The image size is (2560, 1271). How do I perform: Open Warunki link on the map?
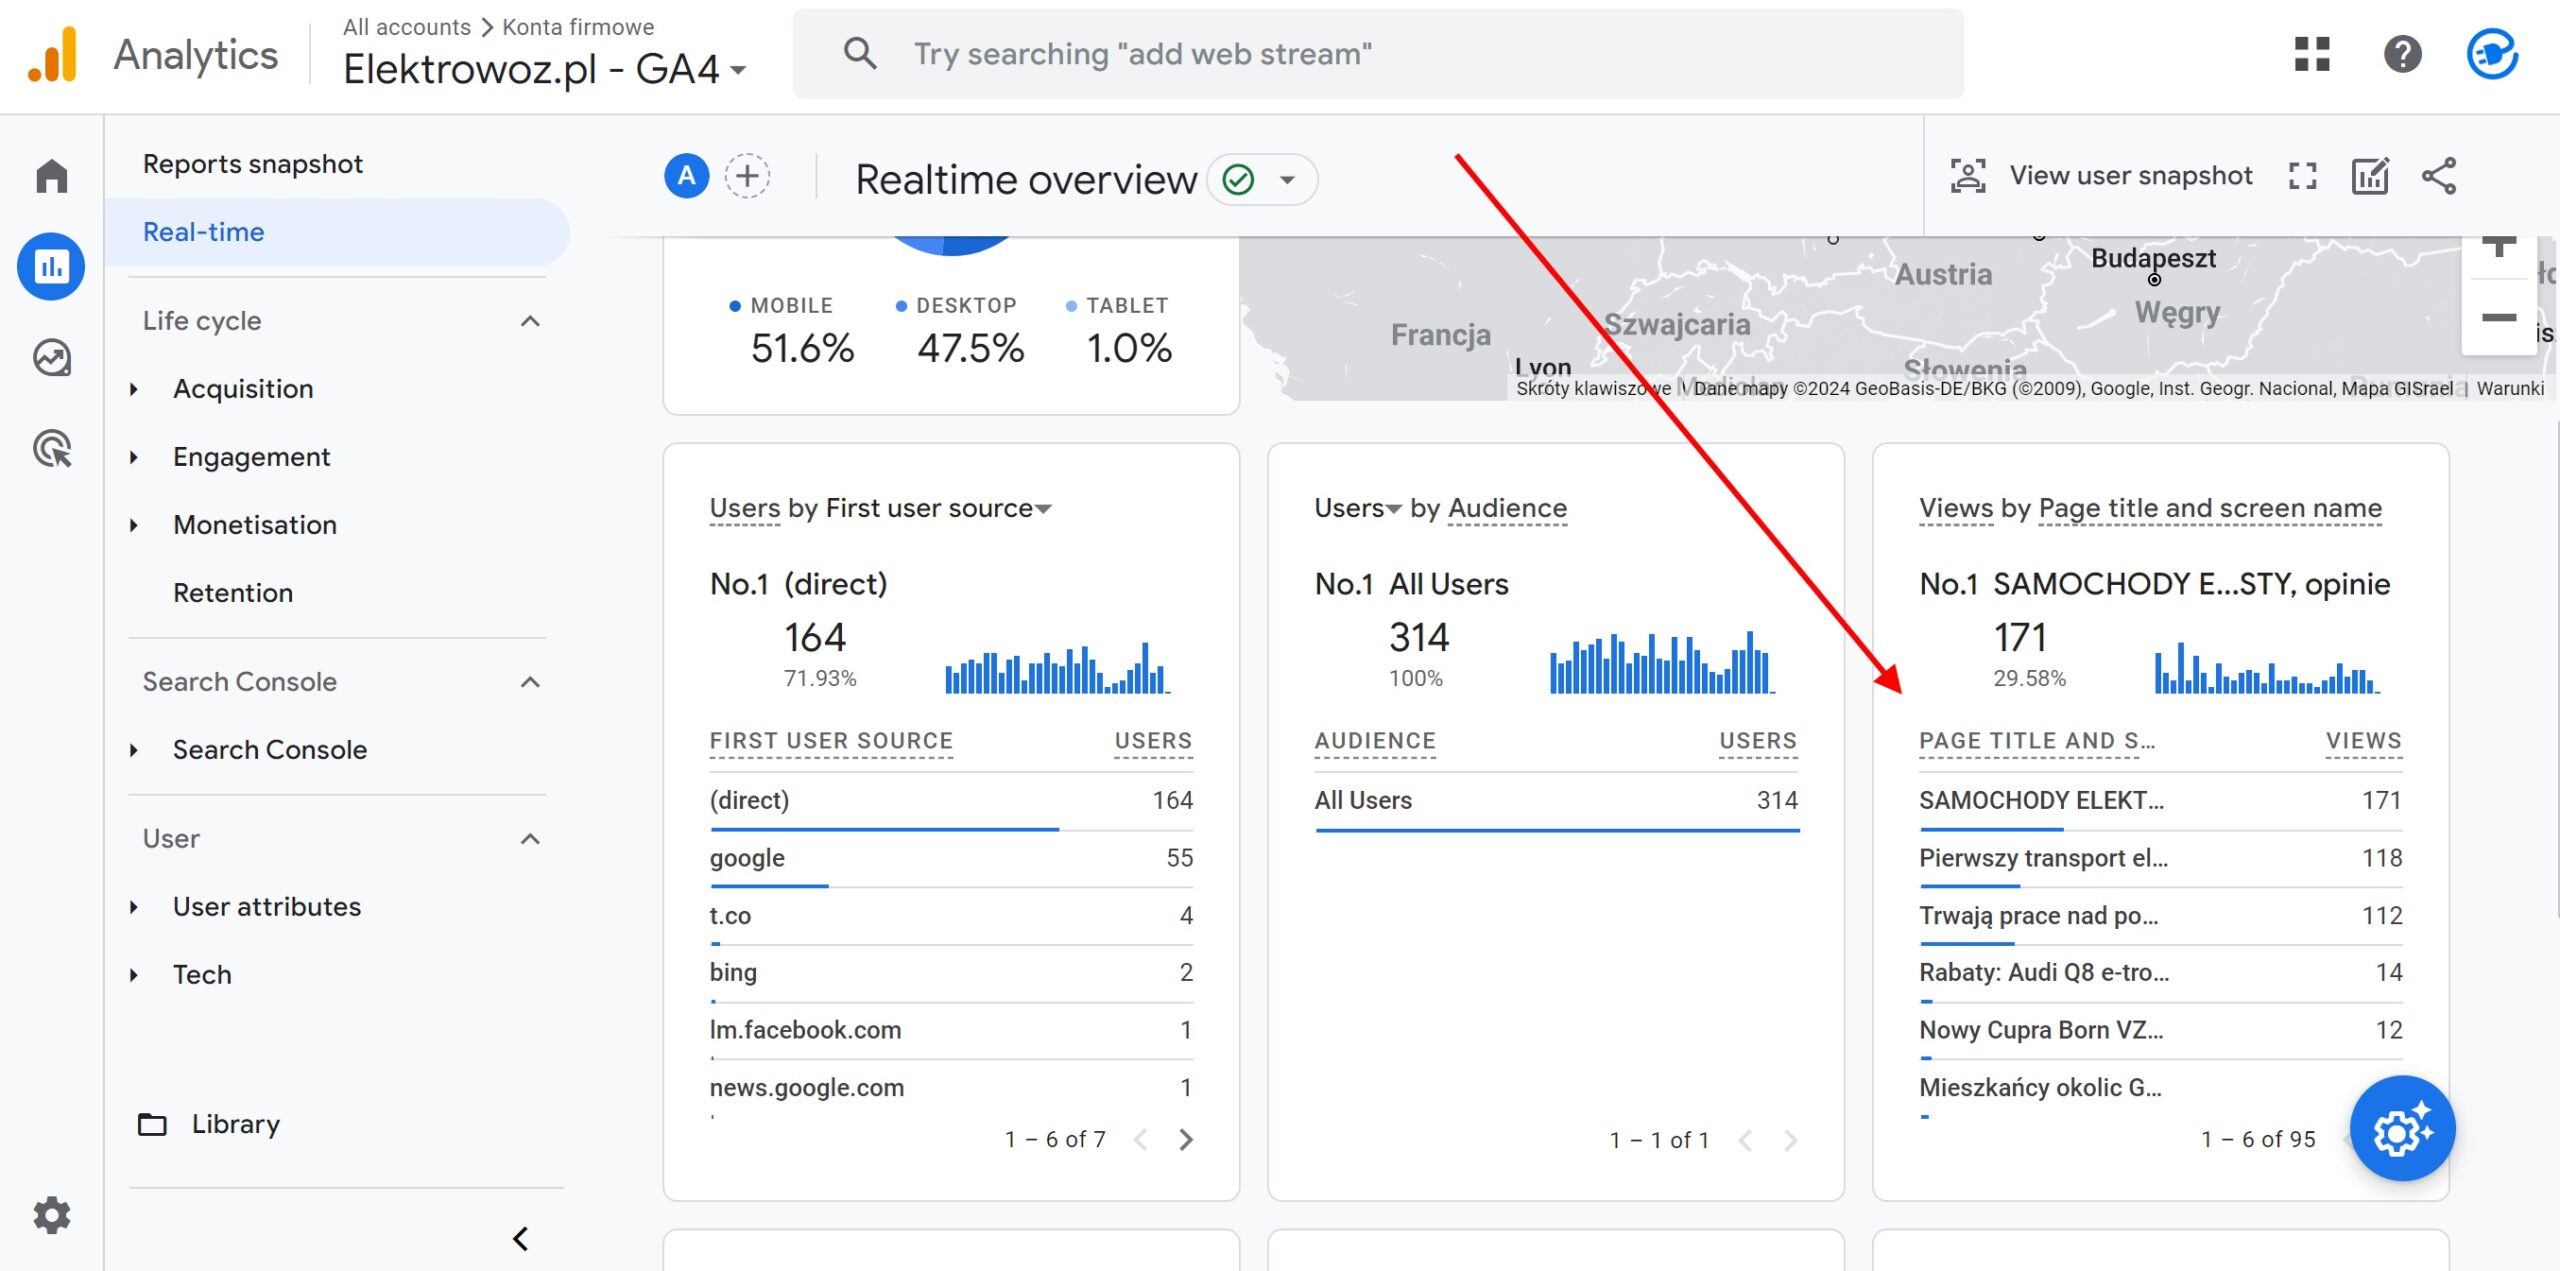click(2510, 389)
